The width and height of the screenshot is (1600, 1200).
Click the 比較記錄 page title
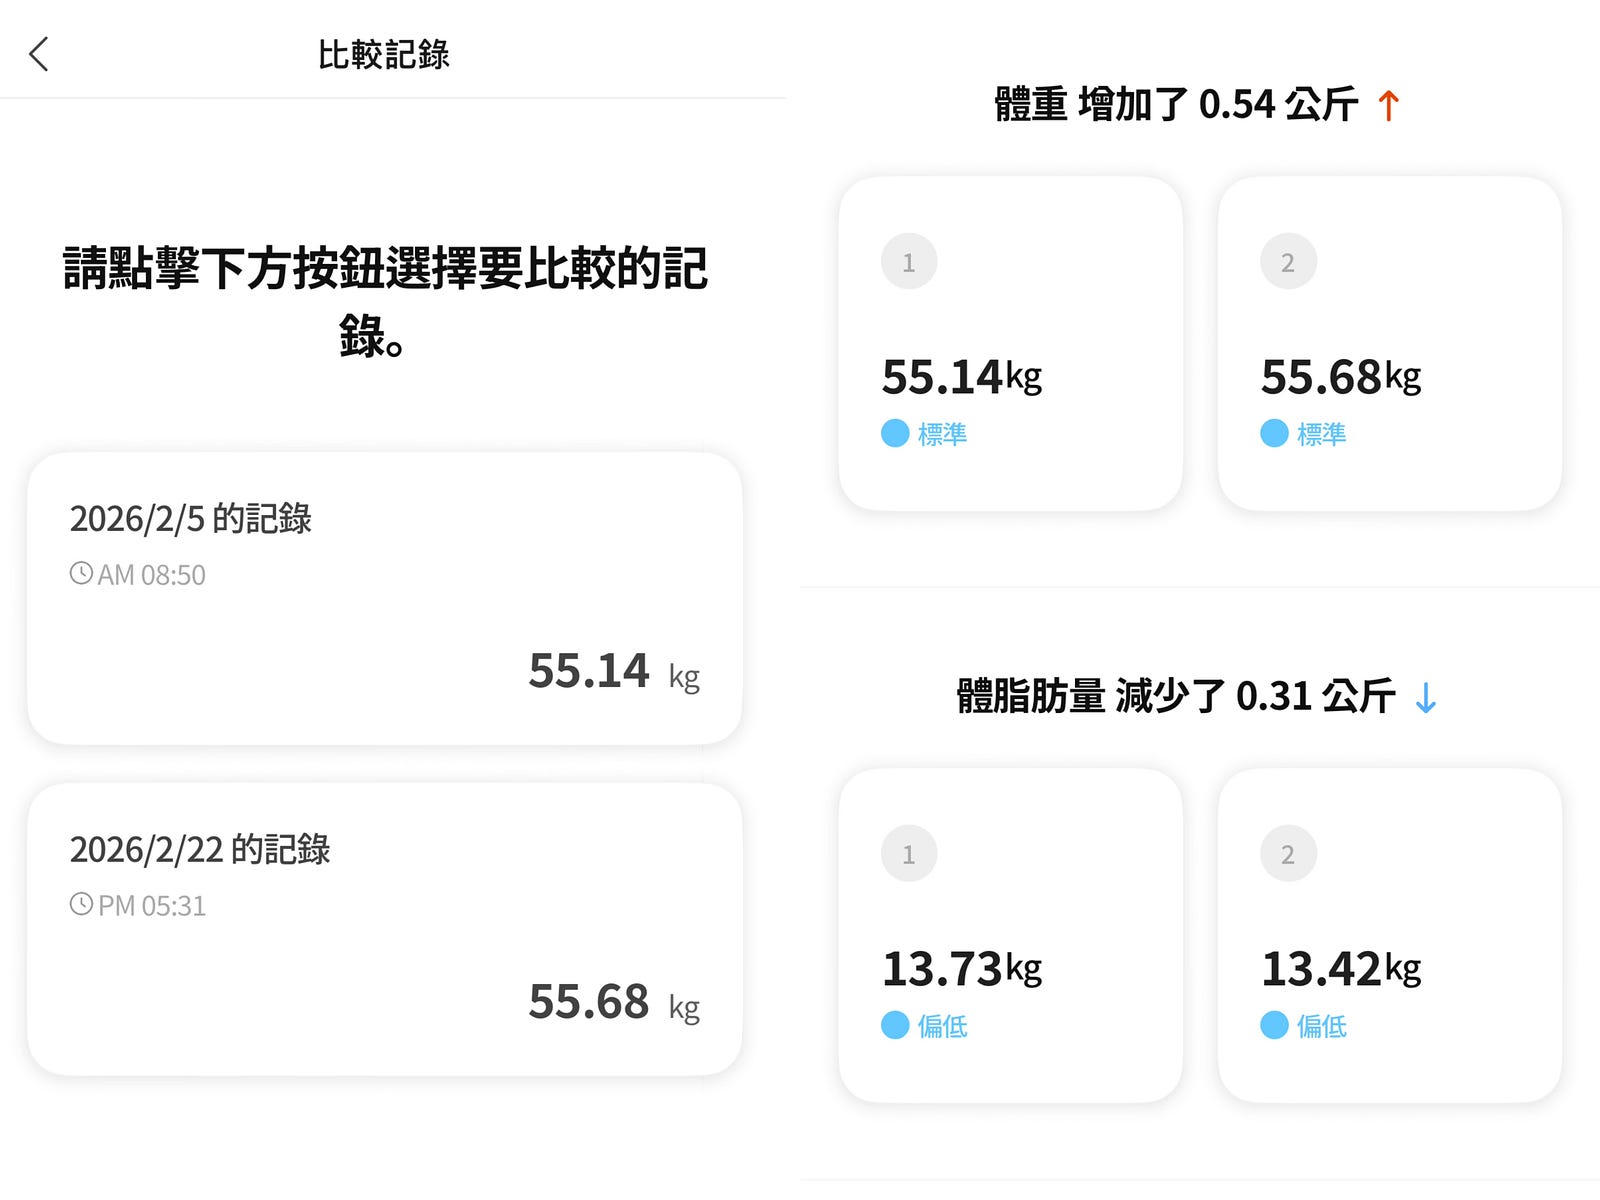coord(384,54)
